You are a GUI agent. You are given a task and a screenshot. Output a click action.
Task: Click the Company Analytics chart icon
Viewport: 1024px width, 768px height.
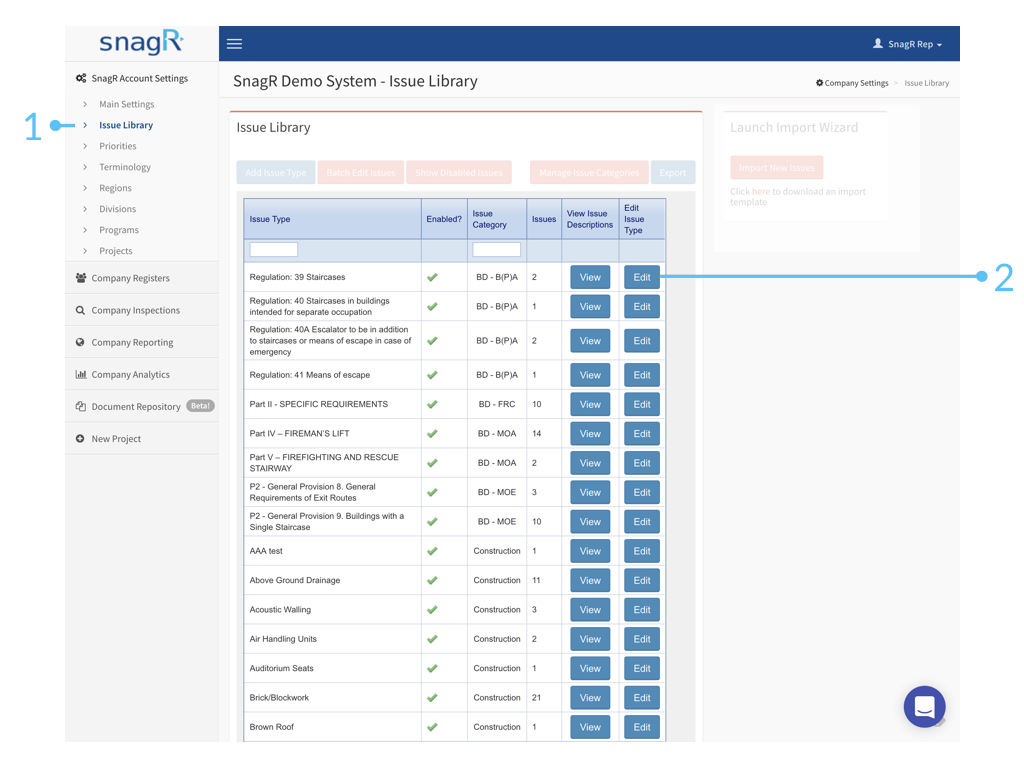click(81, 374)
